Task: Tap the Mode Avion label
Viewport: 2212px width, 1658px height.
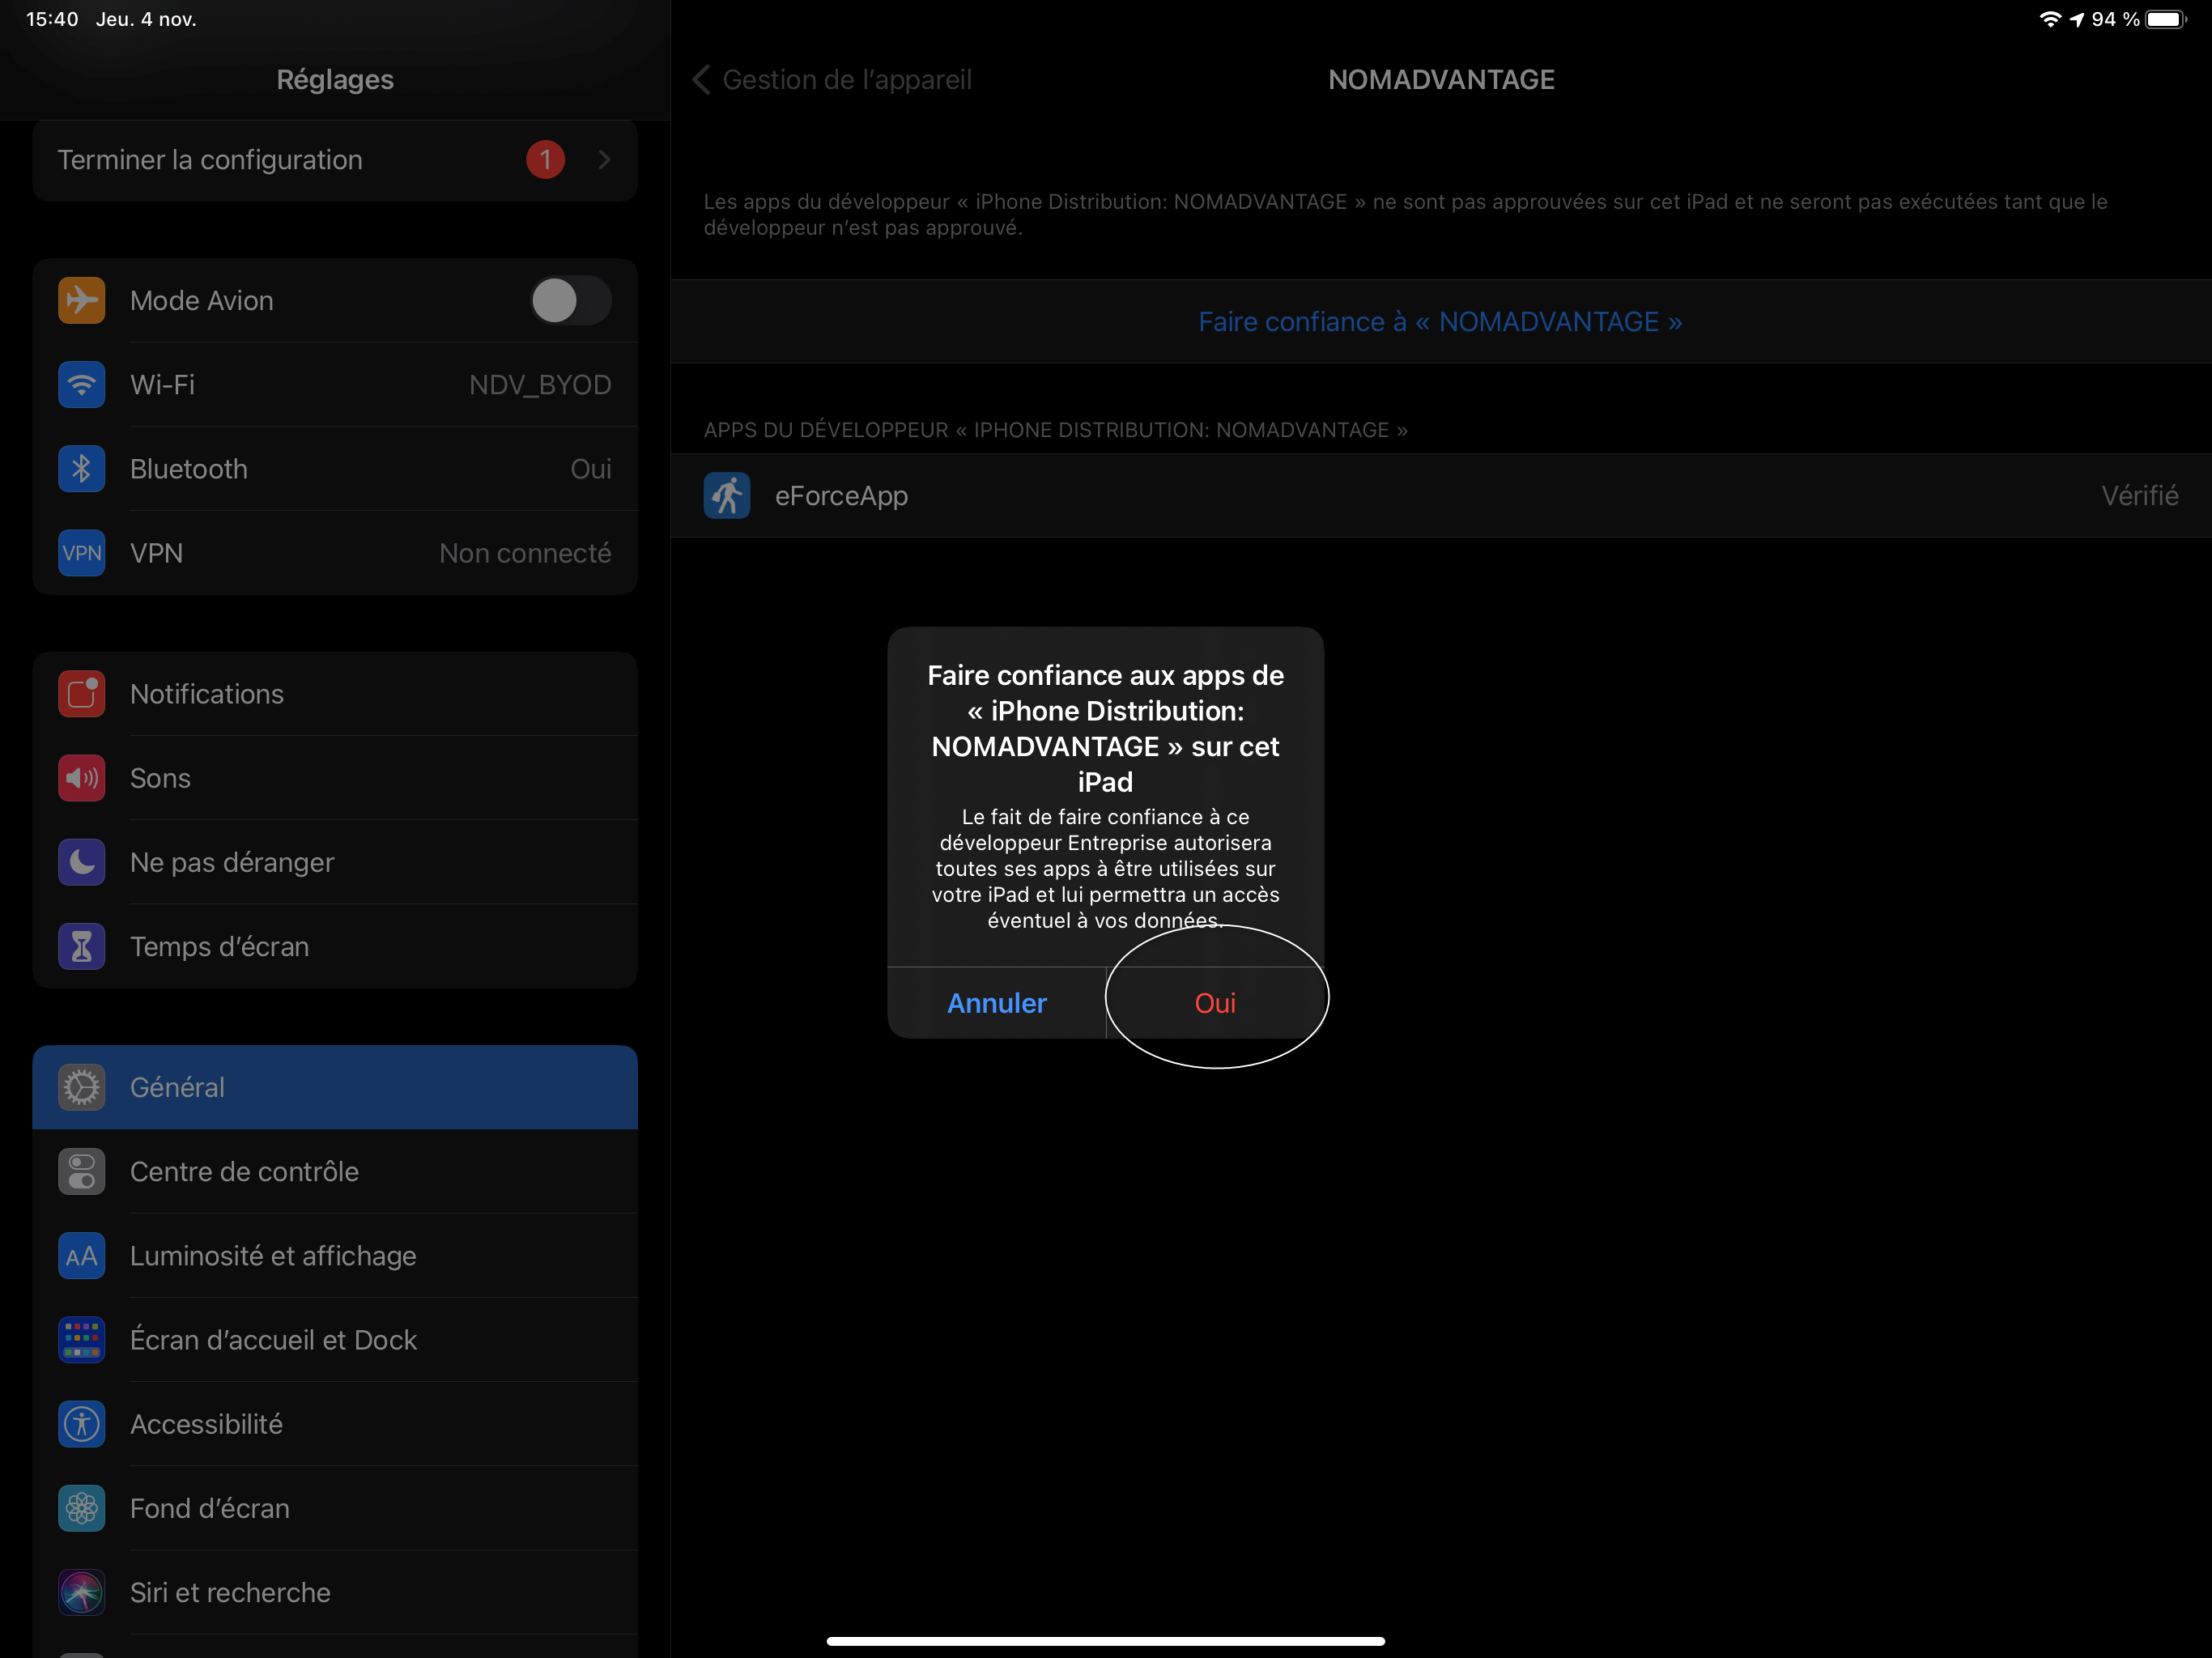Action: [201, 300]
